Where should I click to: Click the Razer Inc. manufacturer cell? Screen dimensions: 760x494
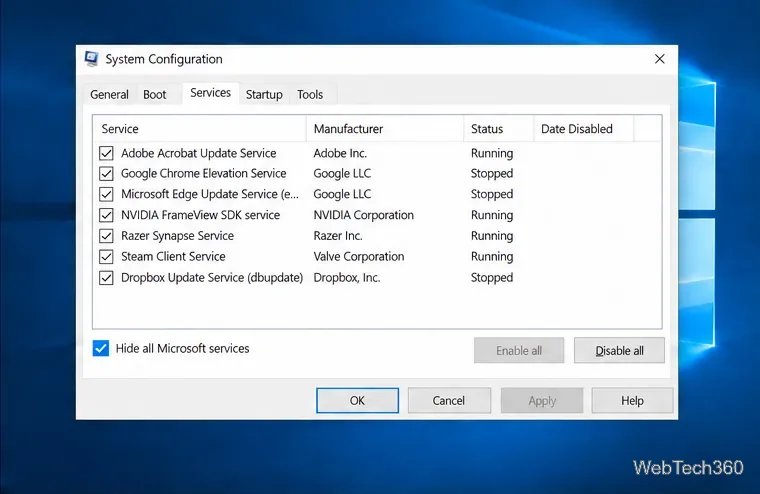338,236
